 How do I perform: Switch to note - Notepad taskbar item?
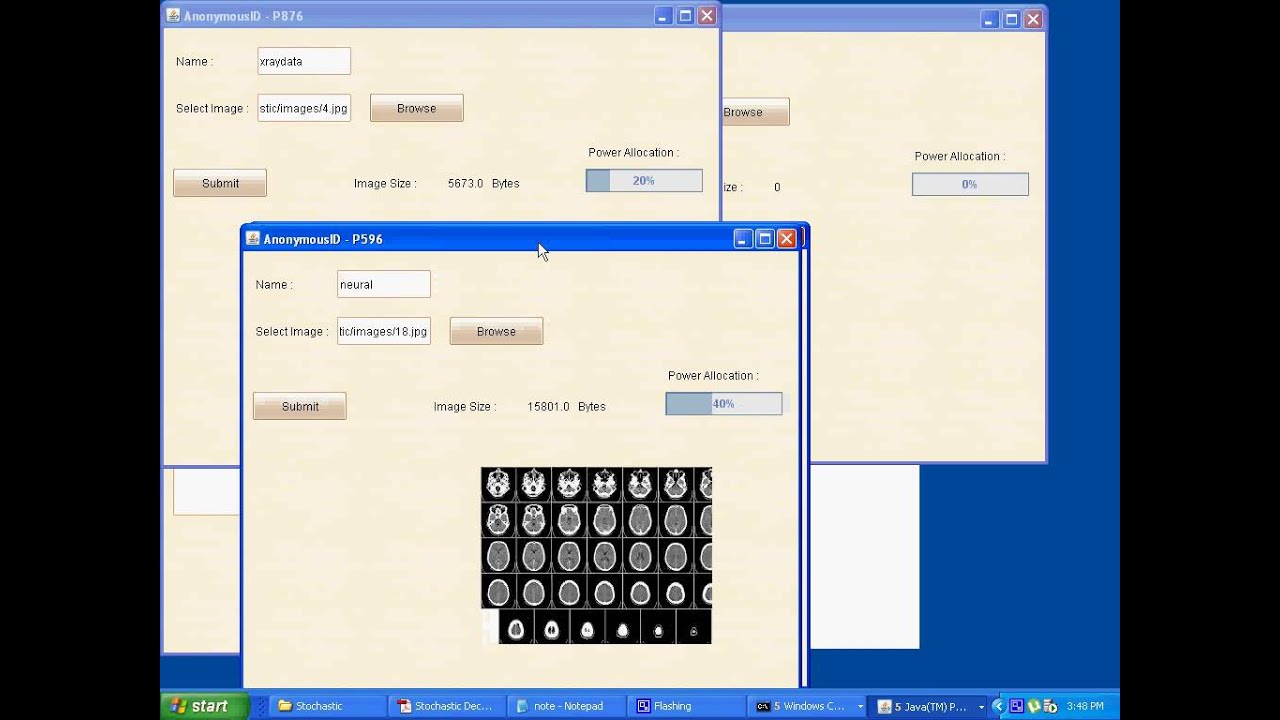tap(568, 706)
